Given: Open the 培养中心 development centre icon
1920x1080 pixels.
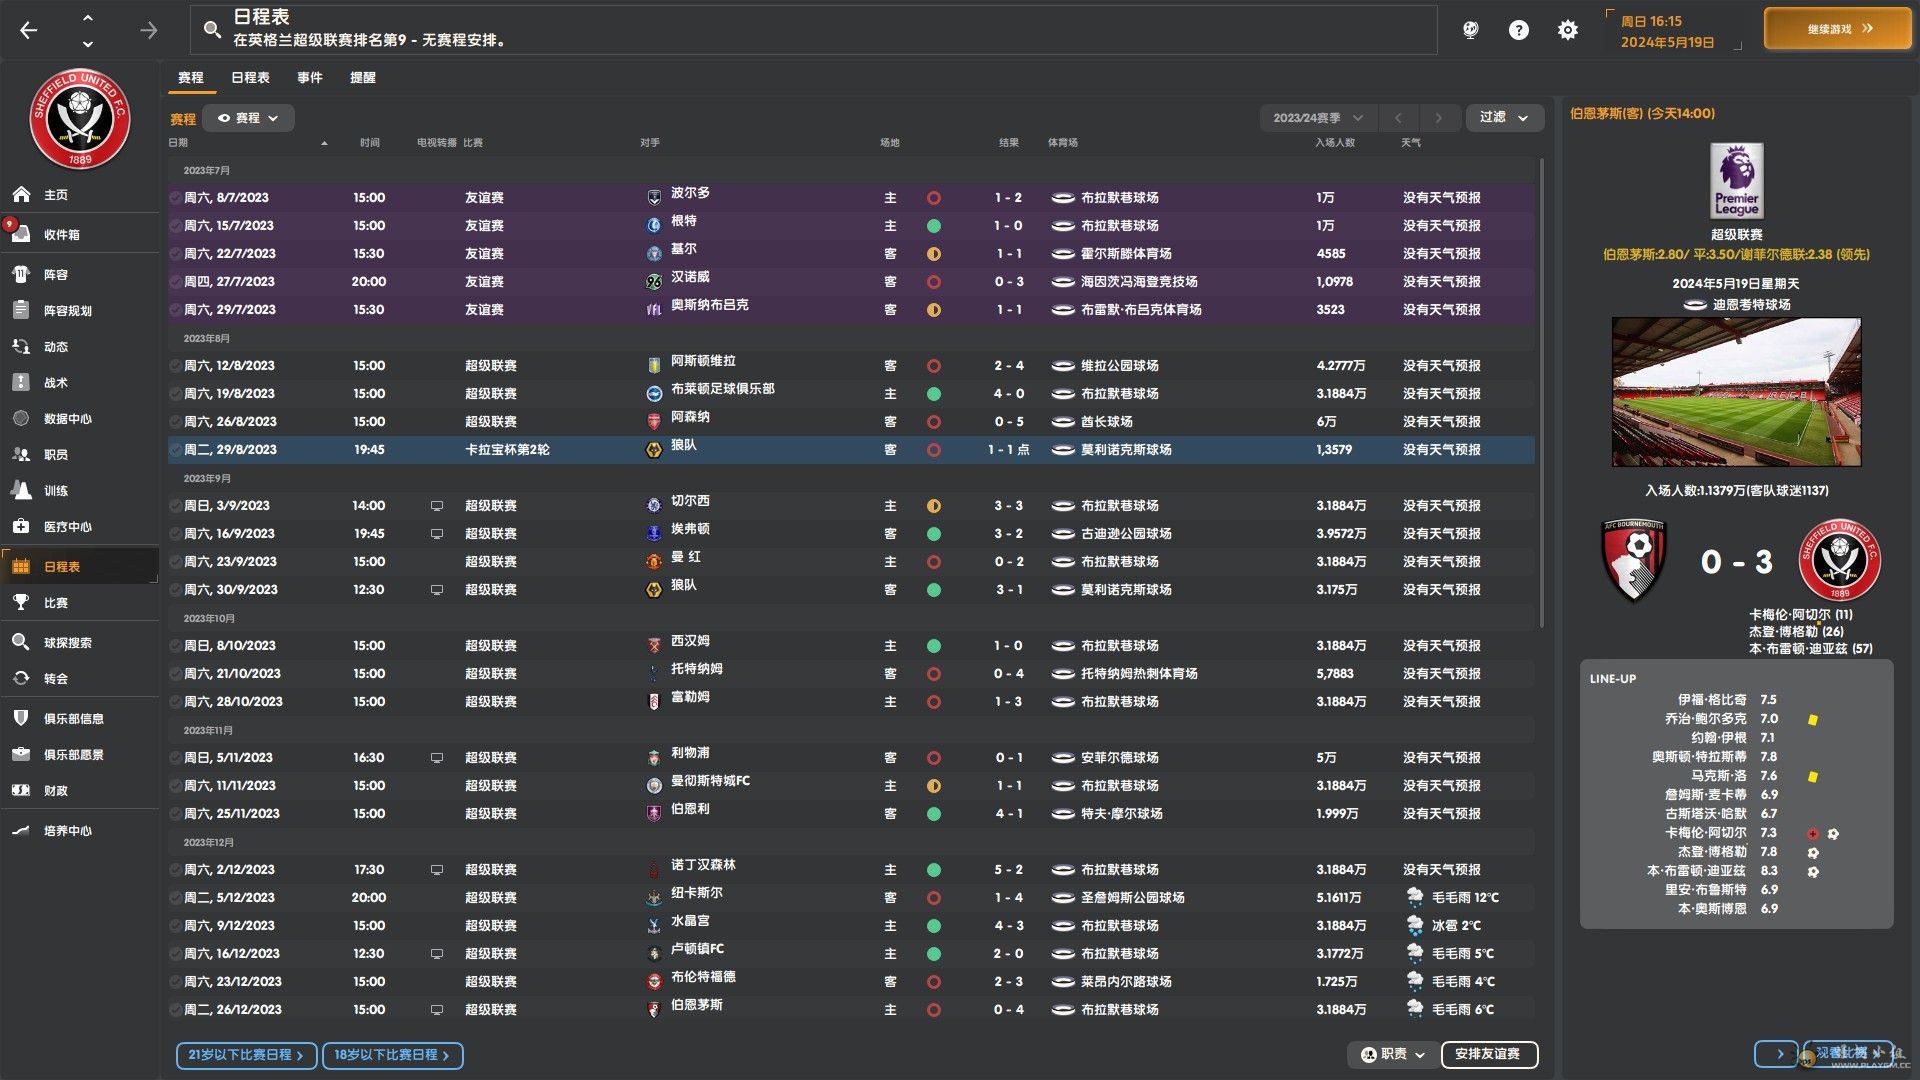Looking at the screenshot, I should [21, 830].
